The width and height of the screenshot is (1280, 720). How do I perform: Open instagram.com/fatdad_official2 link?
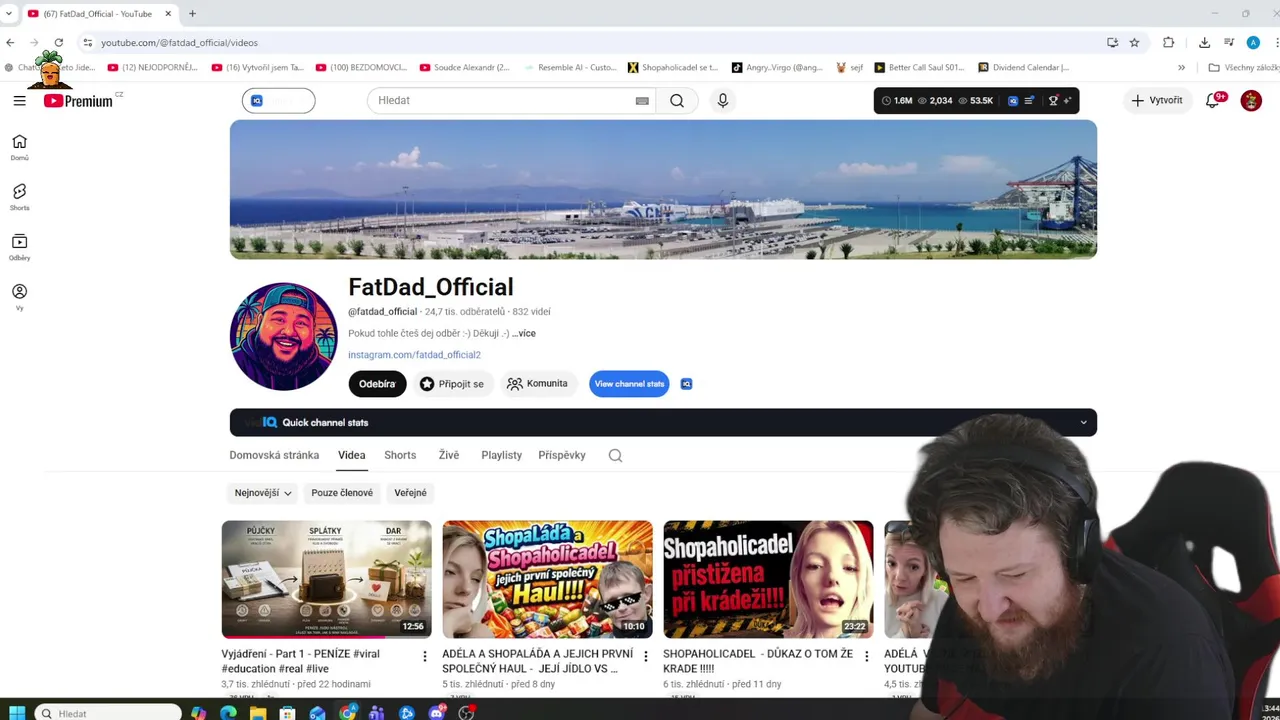pyautogui.click(x=414, y=355)
